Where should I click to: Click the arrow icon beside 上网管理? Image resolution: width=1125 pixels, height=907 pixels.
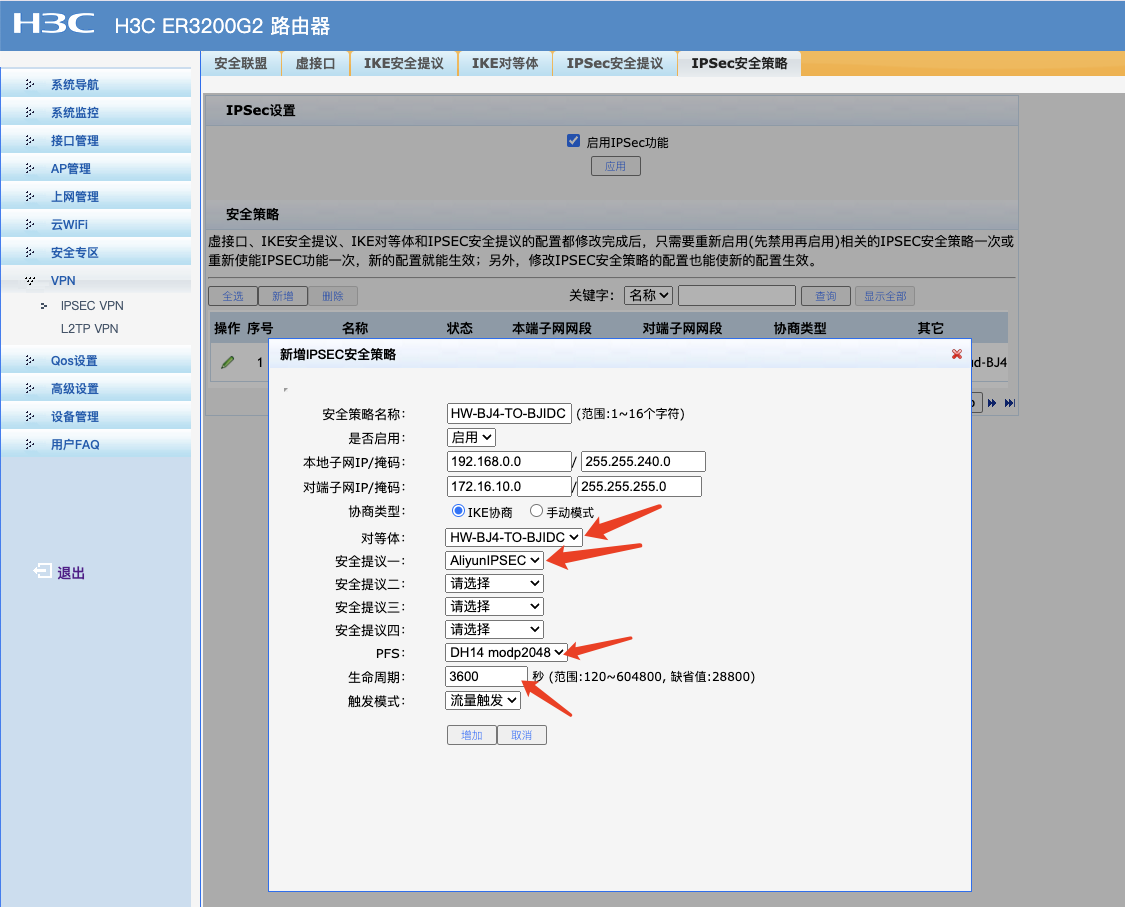pos(29,196)
